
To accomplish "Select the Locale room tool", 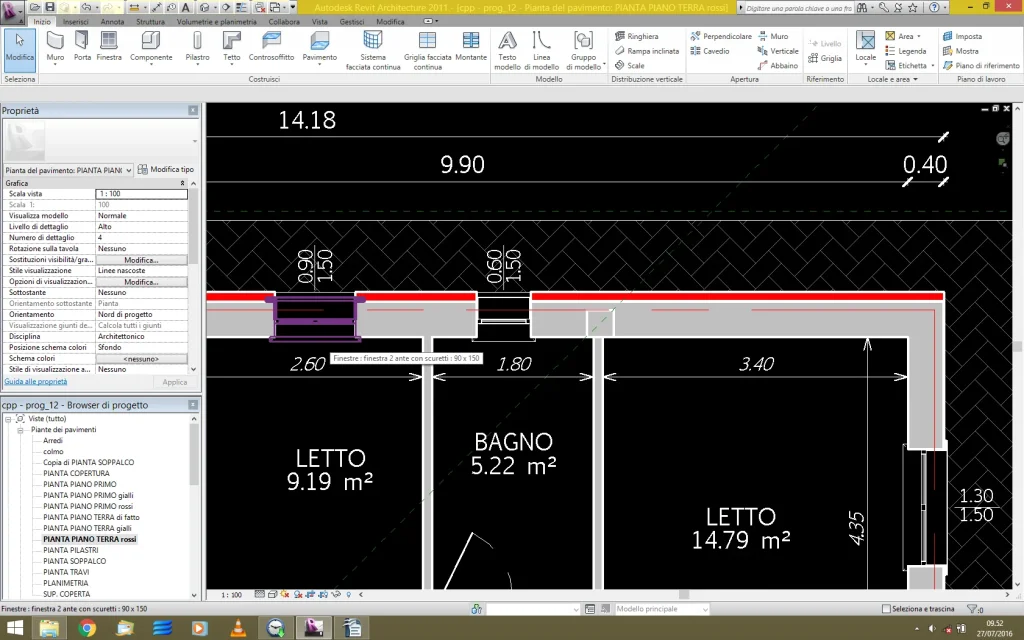I will (x=865, y=48).
